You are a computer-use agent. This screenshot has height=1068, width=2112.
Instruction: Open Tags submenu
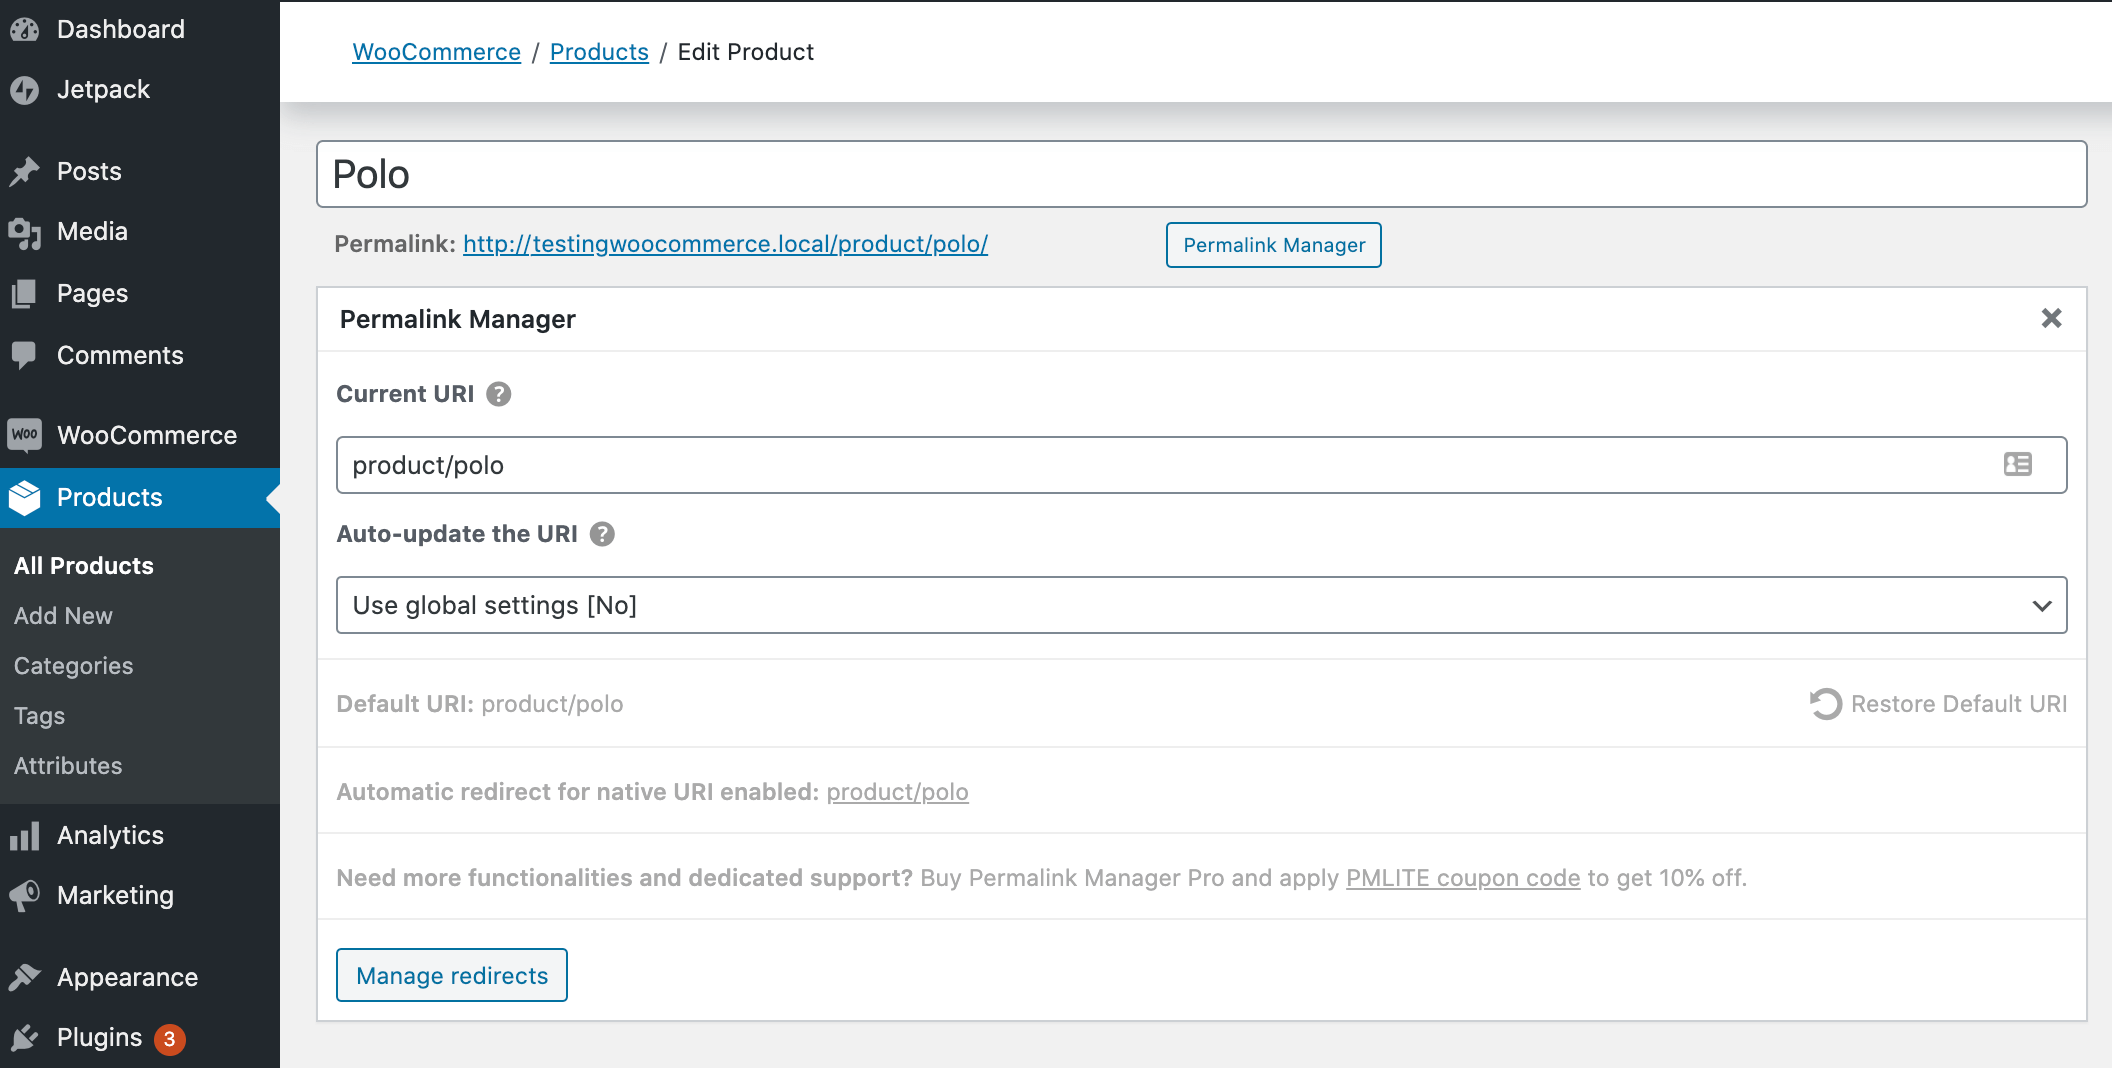tap(39, 716)
